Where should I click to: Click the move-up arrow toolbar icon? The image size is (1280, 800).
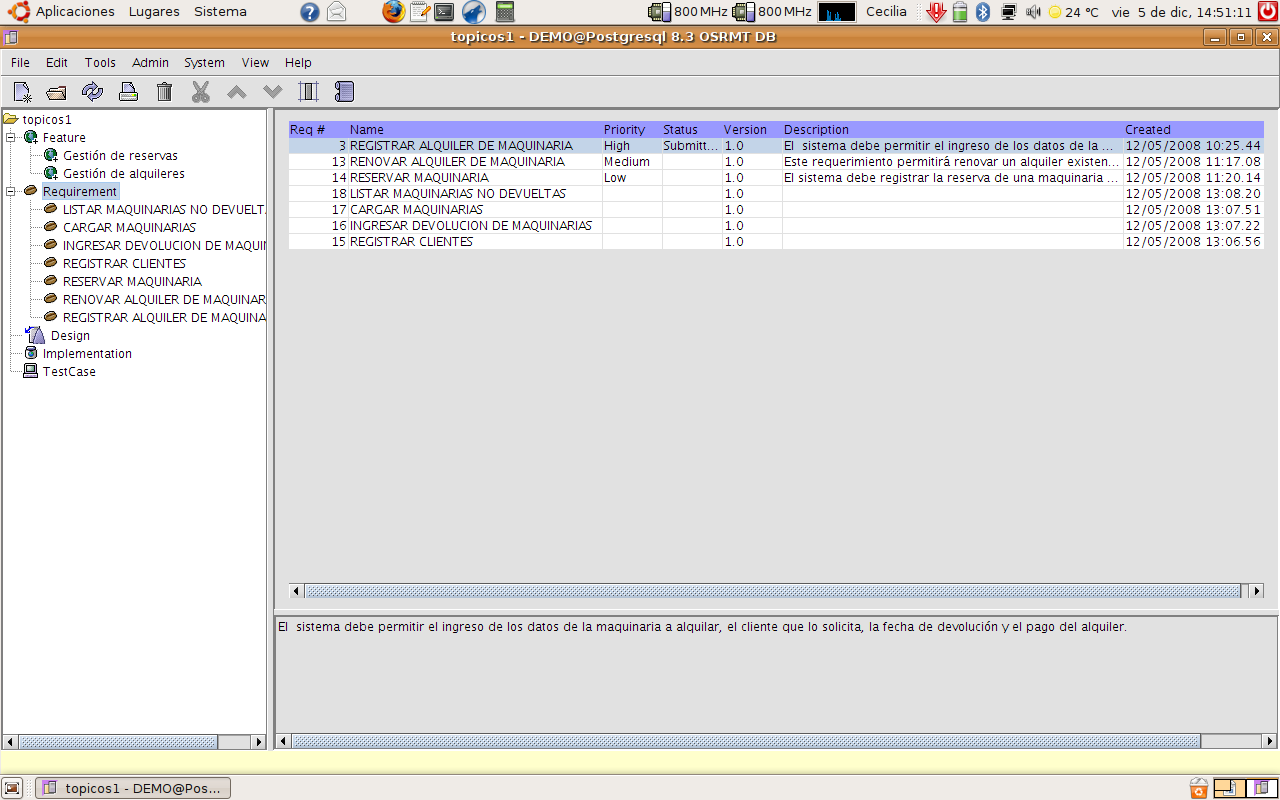click(236, 91)
